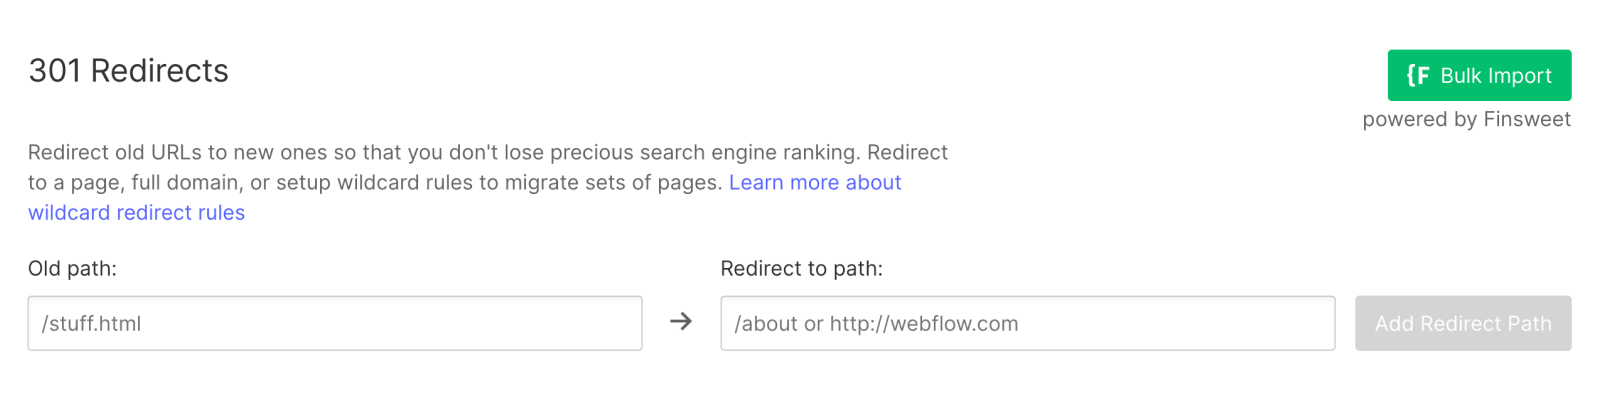Click the Bulk Import label text
Screen dimensions: 1600x406
[x=1496, y=76]
